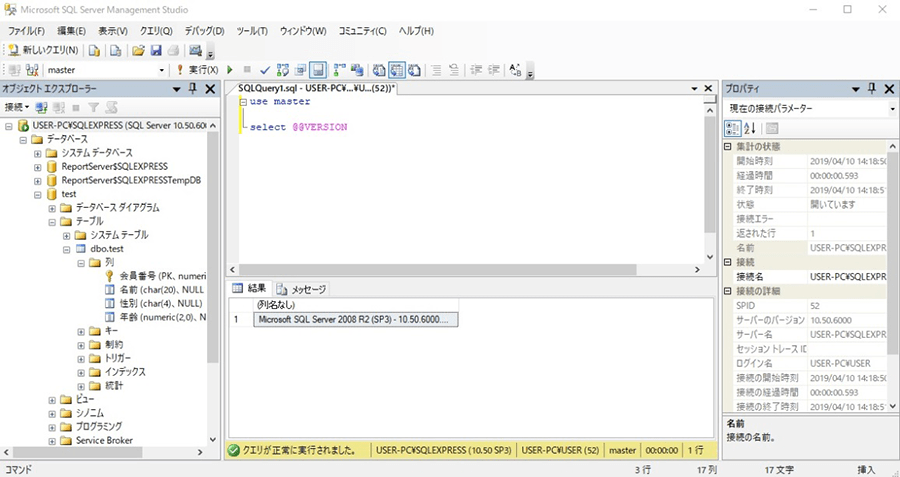
Task: Toggle the highlighted IntelliSense Enabled icon
Action: [318, 70]
